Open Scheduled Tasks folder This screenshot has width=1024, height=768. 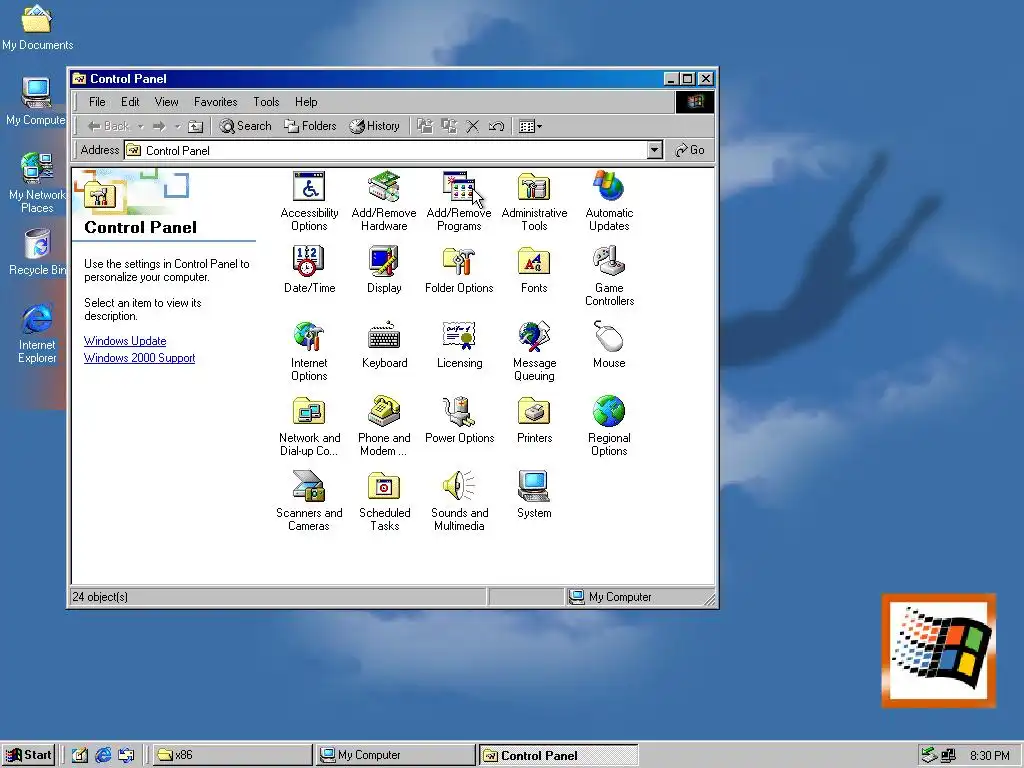(384, 501)
